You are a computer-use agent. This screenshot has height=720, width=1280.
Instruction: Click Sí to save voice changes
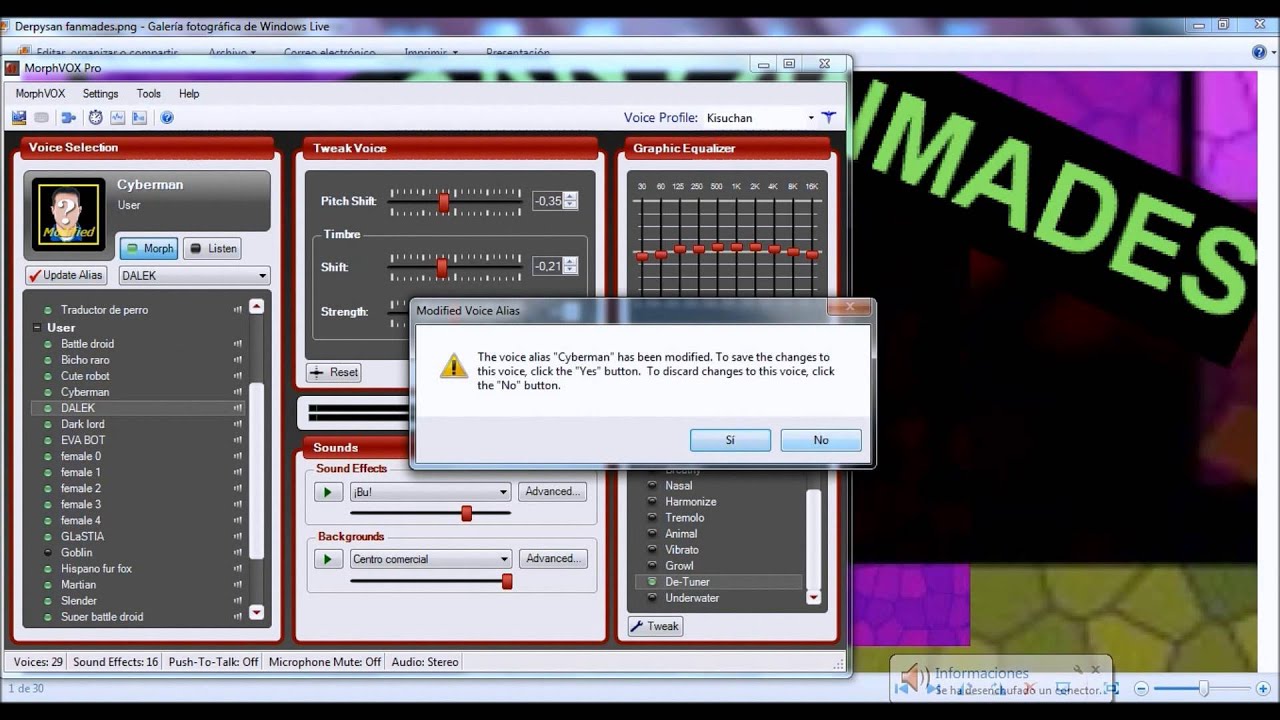click(x=730, y=440)
